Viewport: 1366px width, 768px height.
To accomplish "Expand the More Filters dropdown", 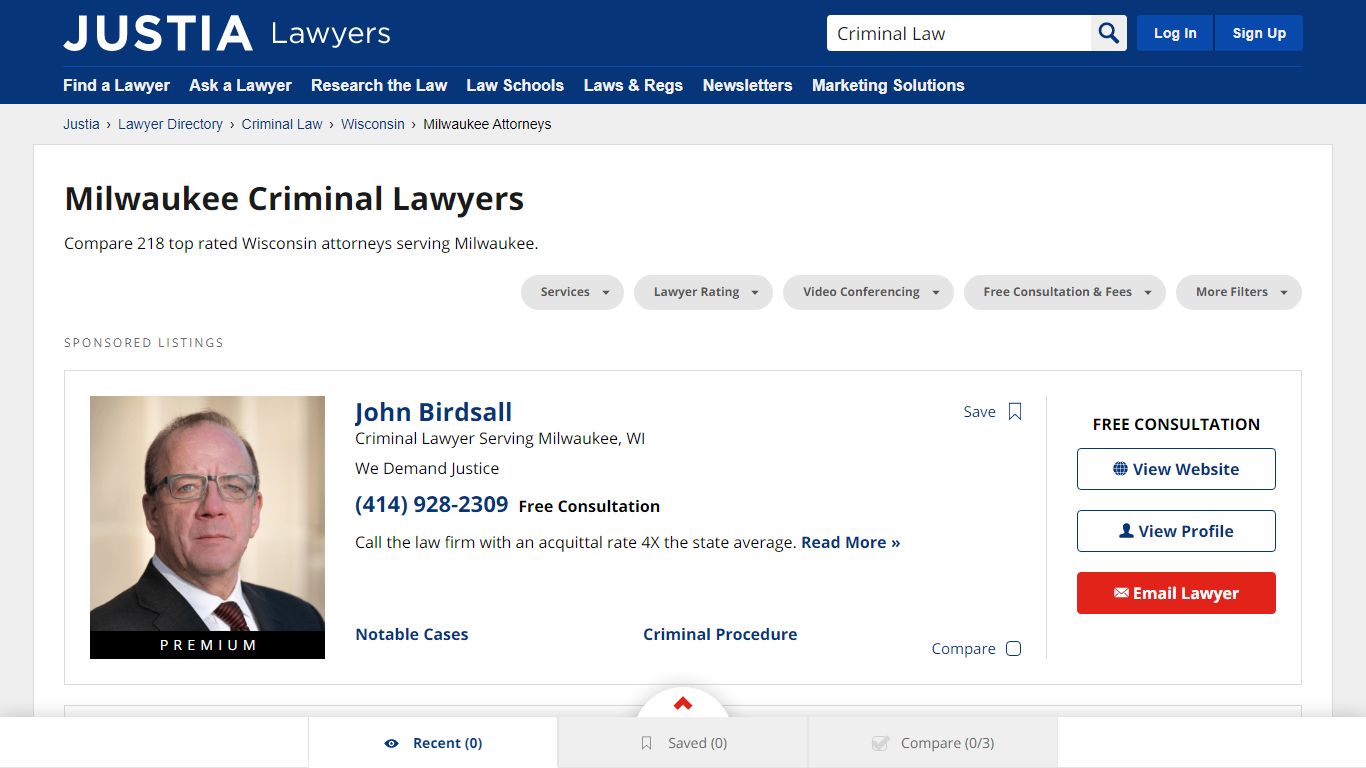I will 1239,292.
